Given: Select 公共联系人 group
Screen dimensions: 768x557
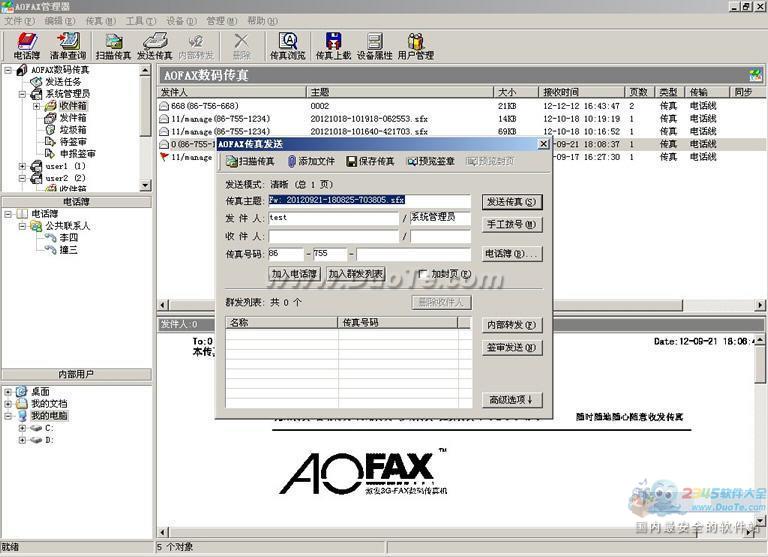Looking at the screenshot, I should point(68,226).
